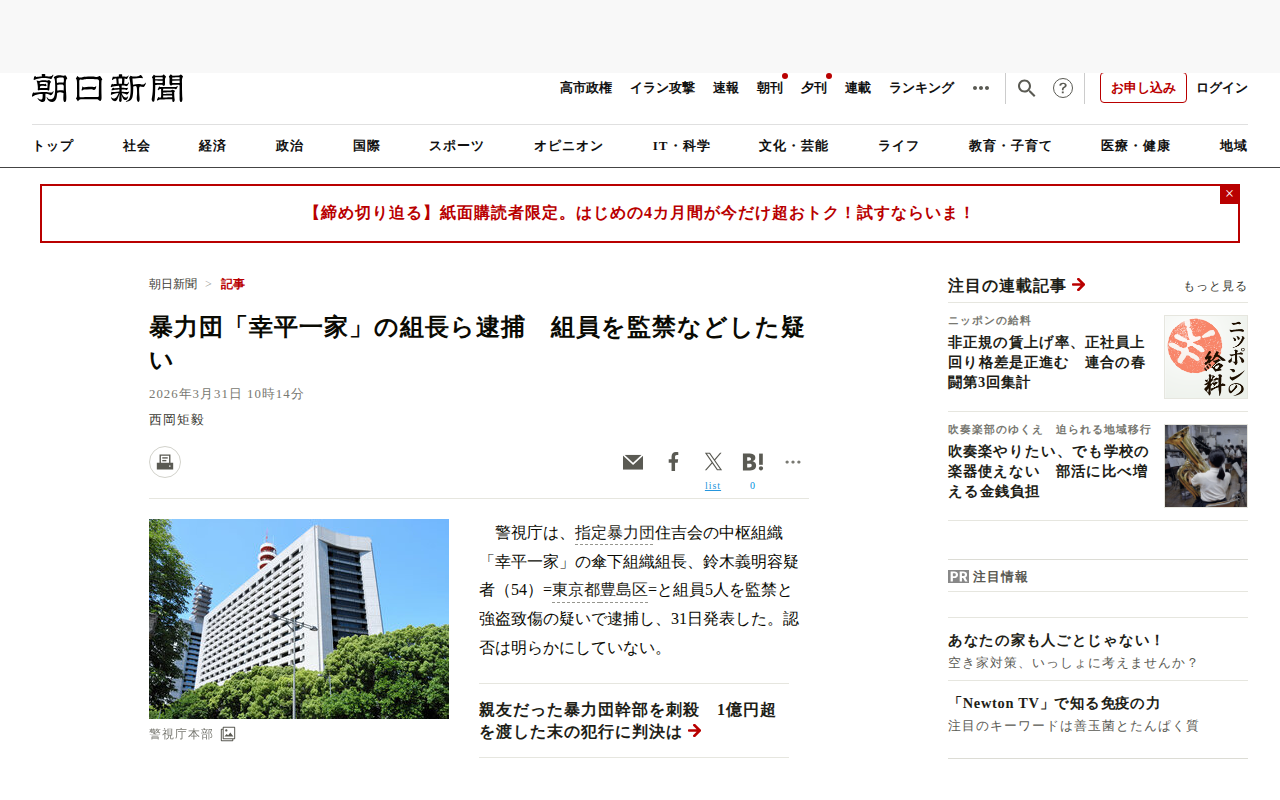Open the 注目の連載記事 heading link
Viewport: 1280px width, 800px height.
1017,286
